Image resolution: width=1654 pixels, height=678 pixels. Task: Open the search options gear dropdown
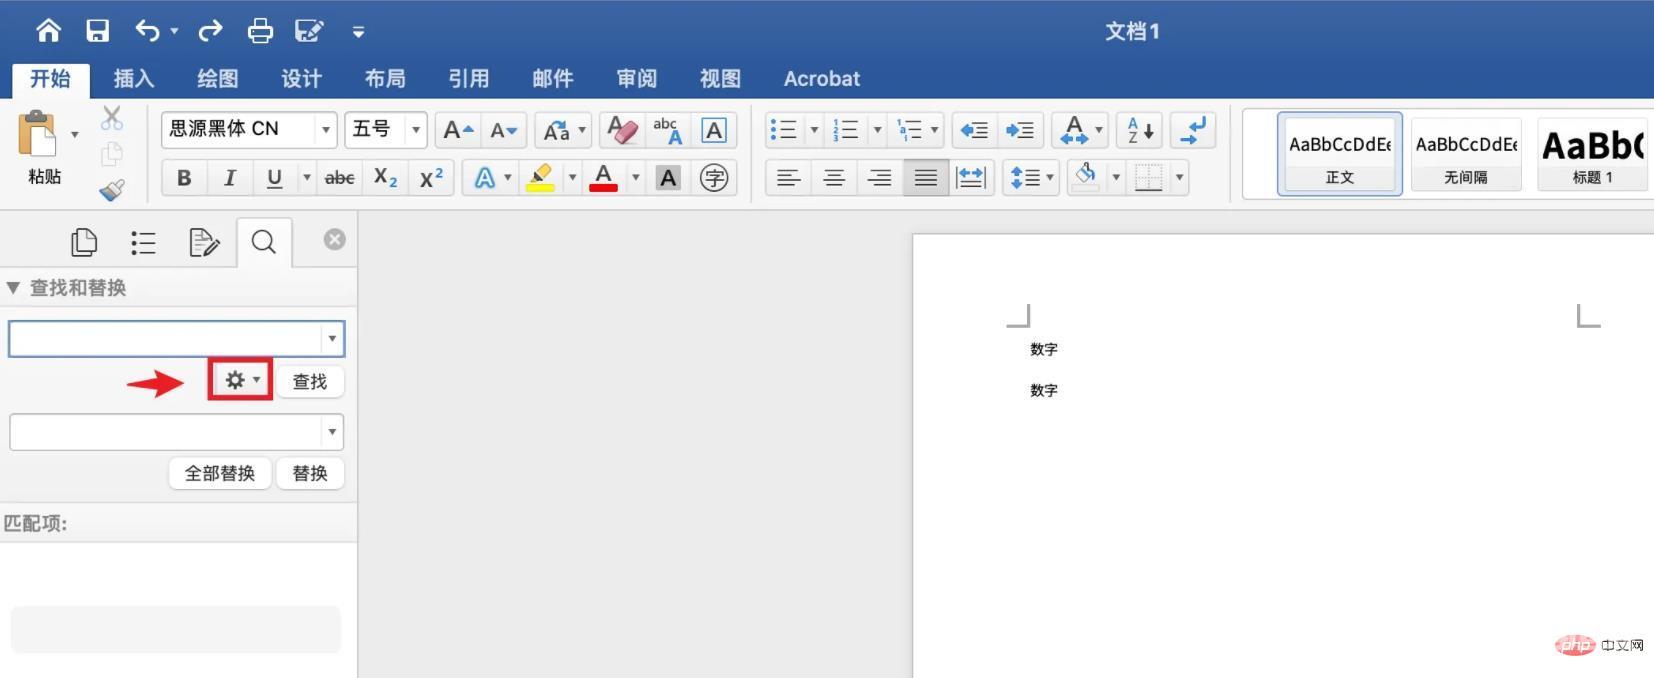coord(241,380)
